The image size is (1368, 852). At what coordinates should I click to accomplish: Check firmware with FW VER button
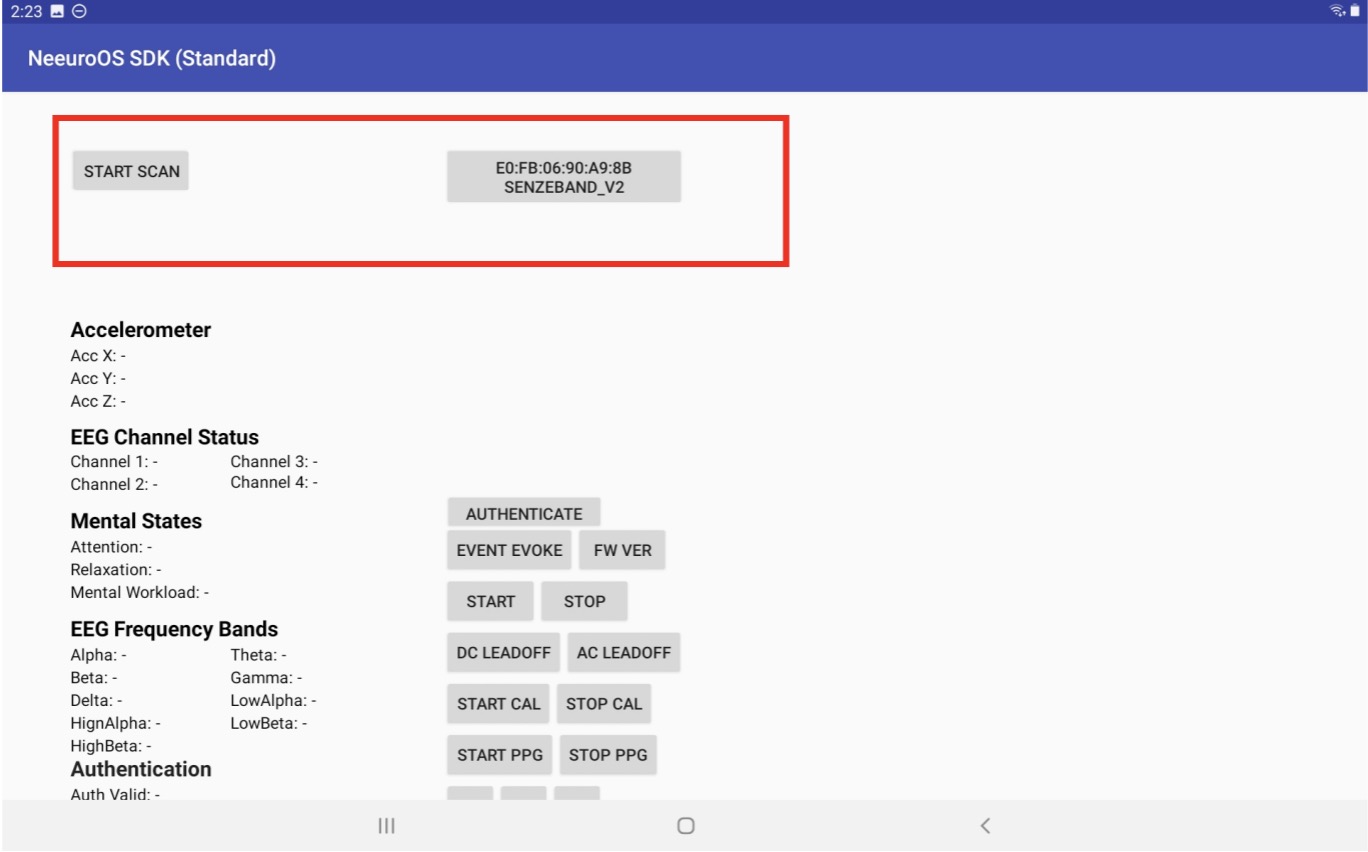[622, 550]
